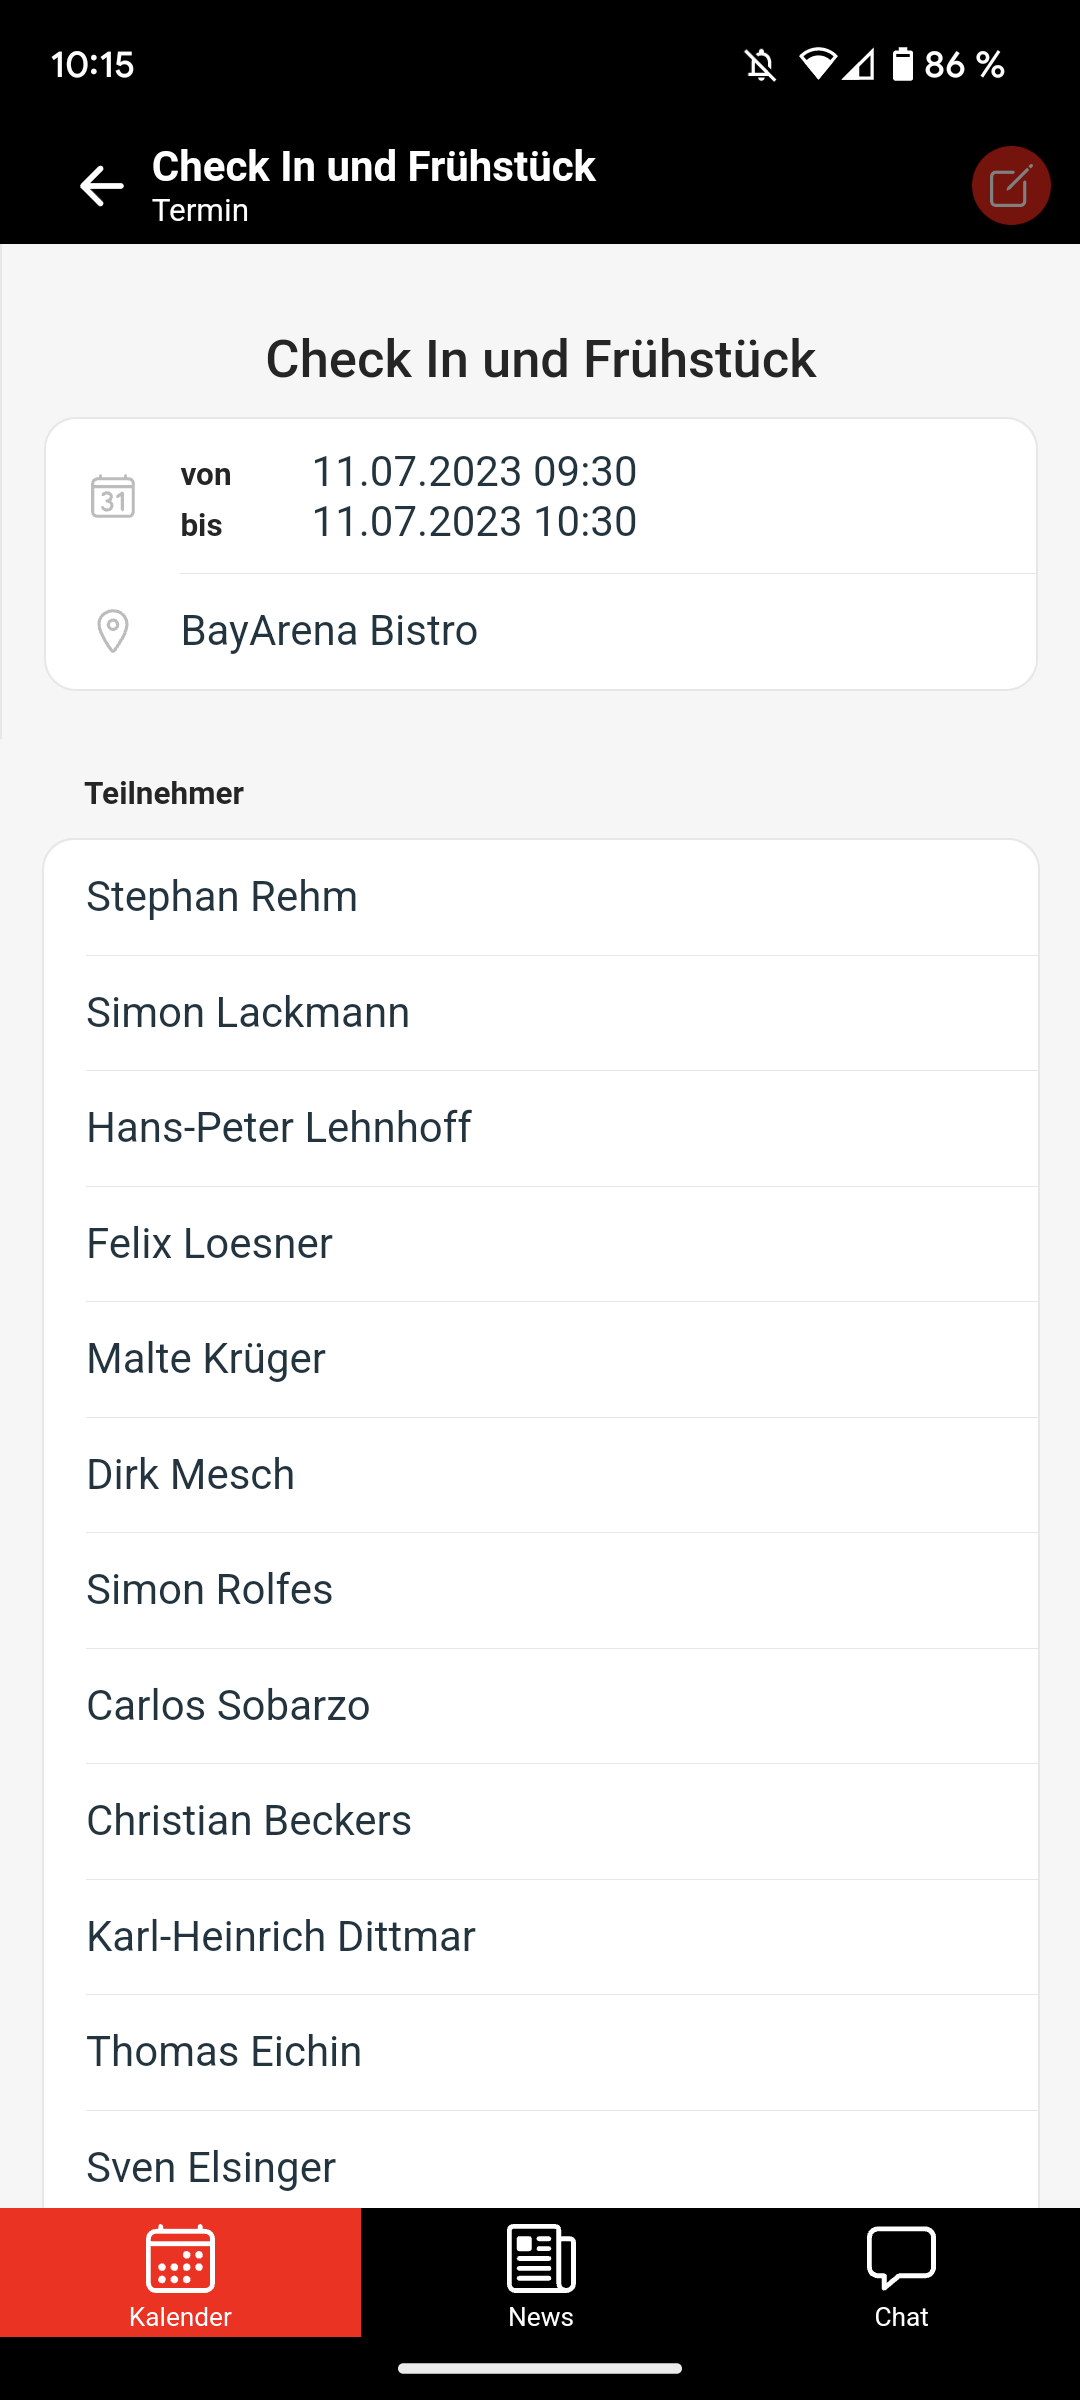Open the Chat tab
The width and height of the screenshot is (1080, 2400).
pyautogui.click(x=901, y=2272)
